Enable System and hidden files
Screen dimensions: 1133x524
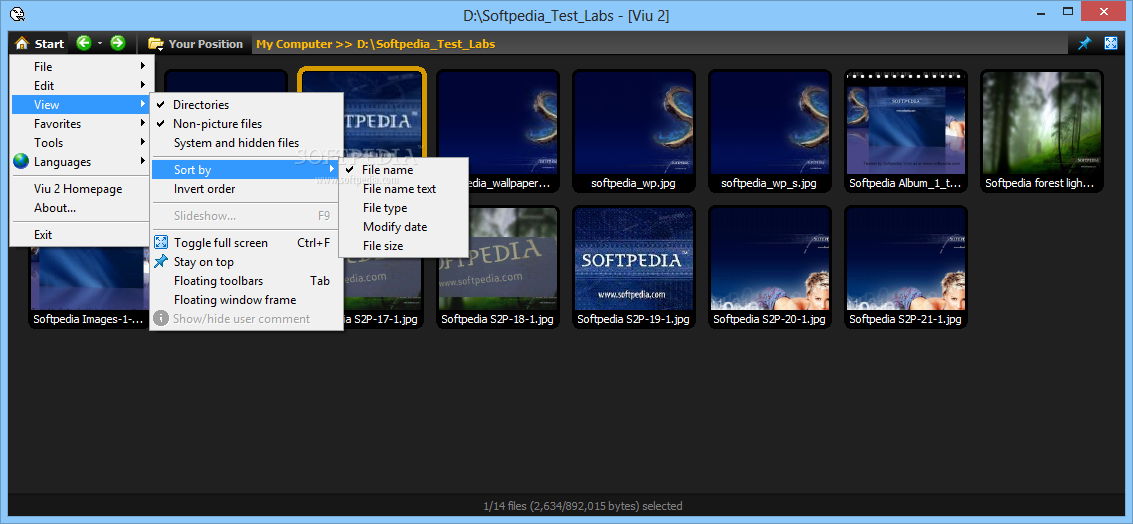tap(246, 142)
